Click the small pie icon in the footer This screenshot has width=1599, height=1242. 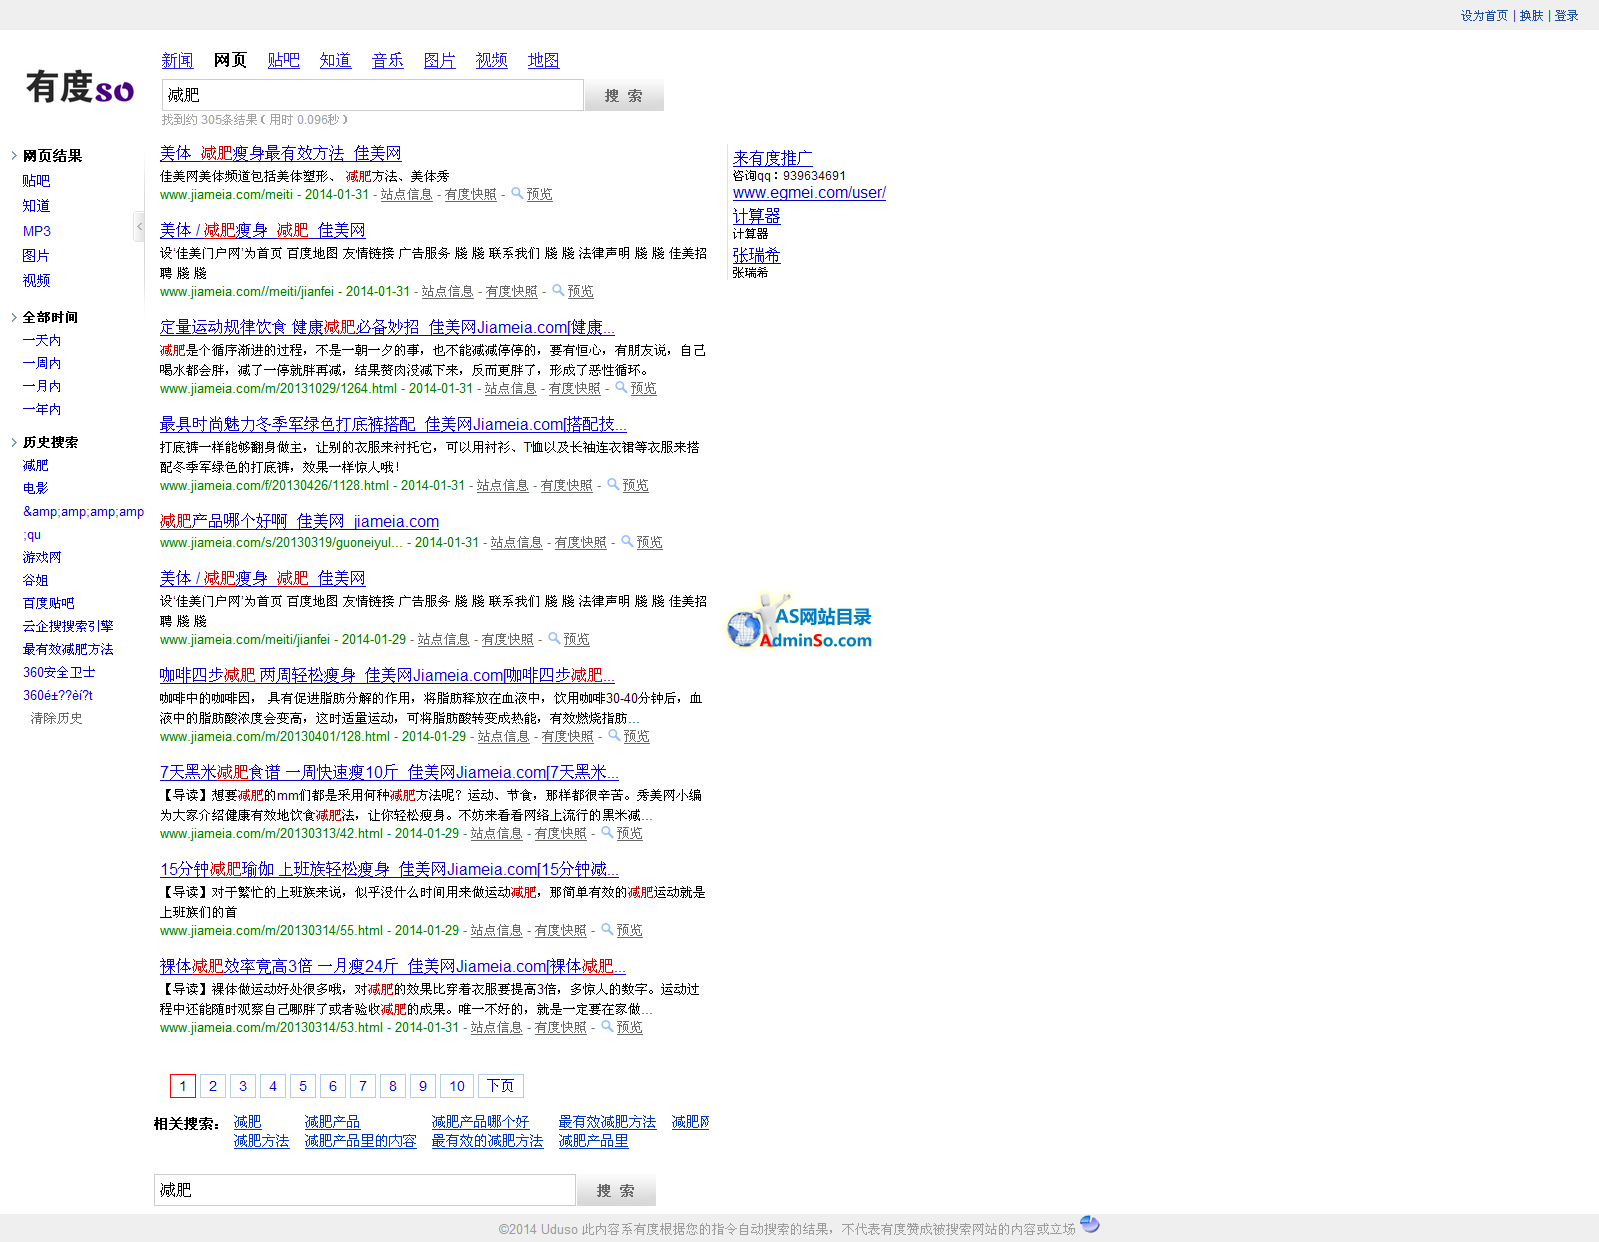click(x=1090, y=1224)
